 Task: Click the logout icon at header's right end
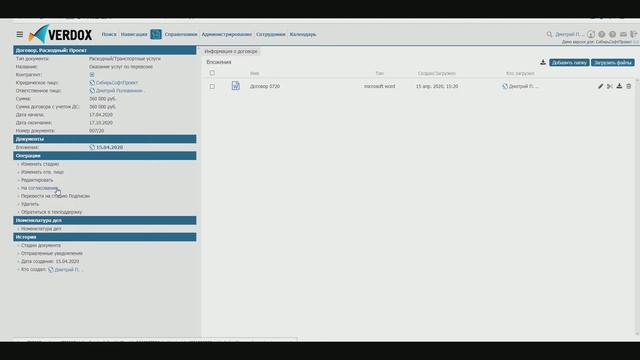click(x=633, y=34)
